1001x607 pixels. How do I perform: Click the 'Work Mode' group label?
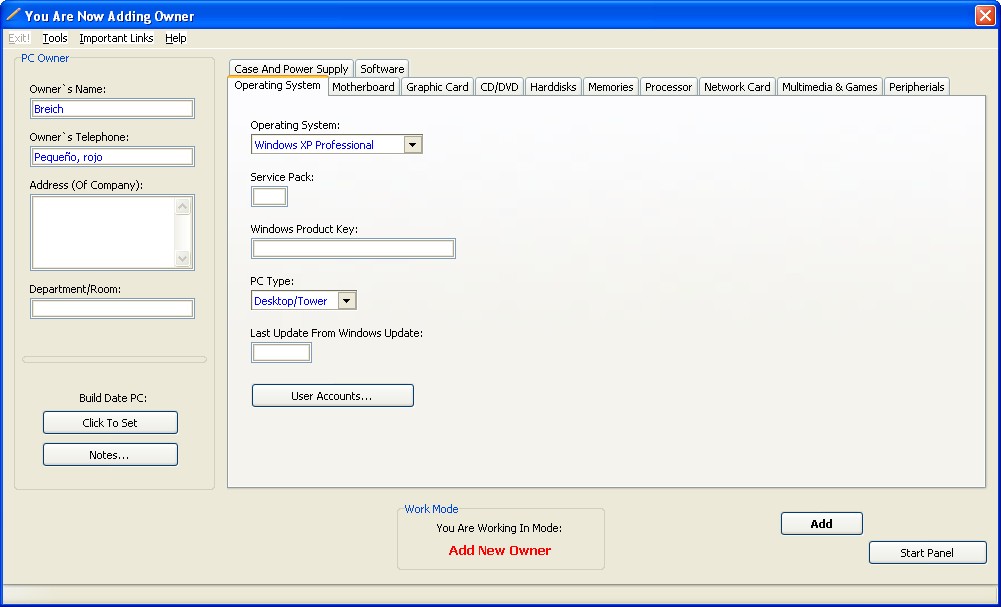tap(432, 509)
